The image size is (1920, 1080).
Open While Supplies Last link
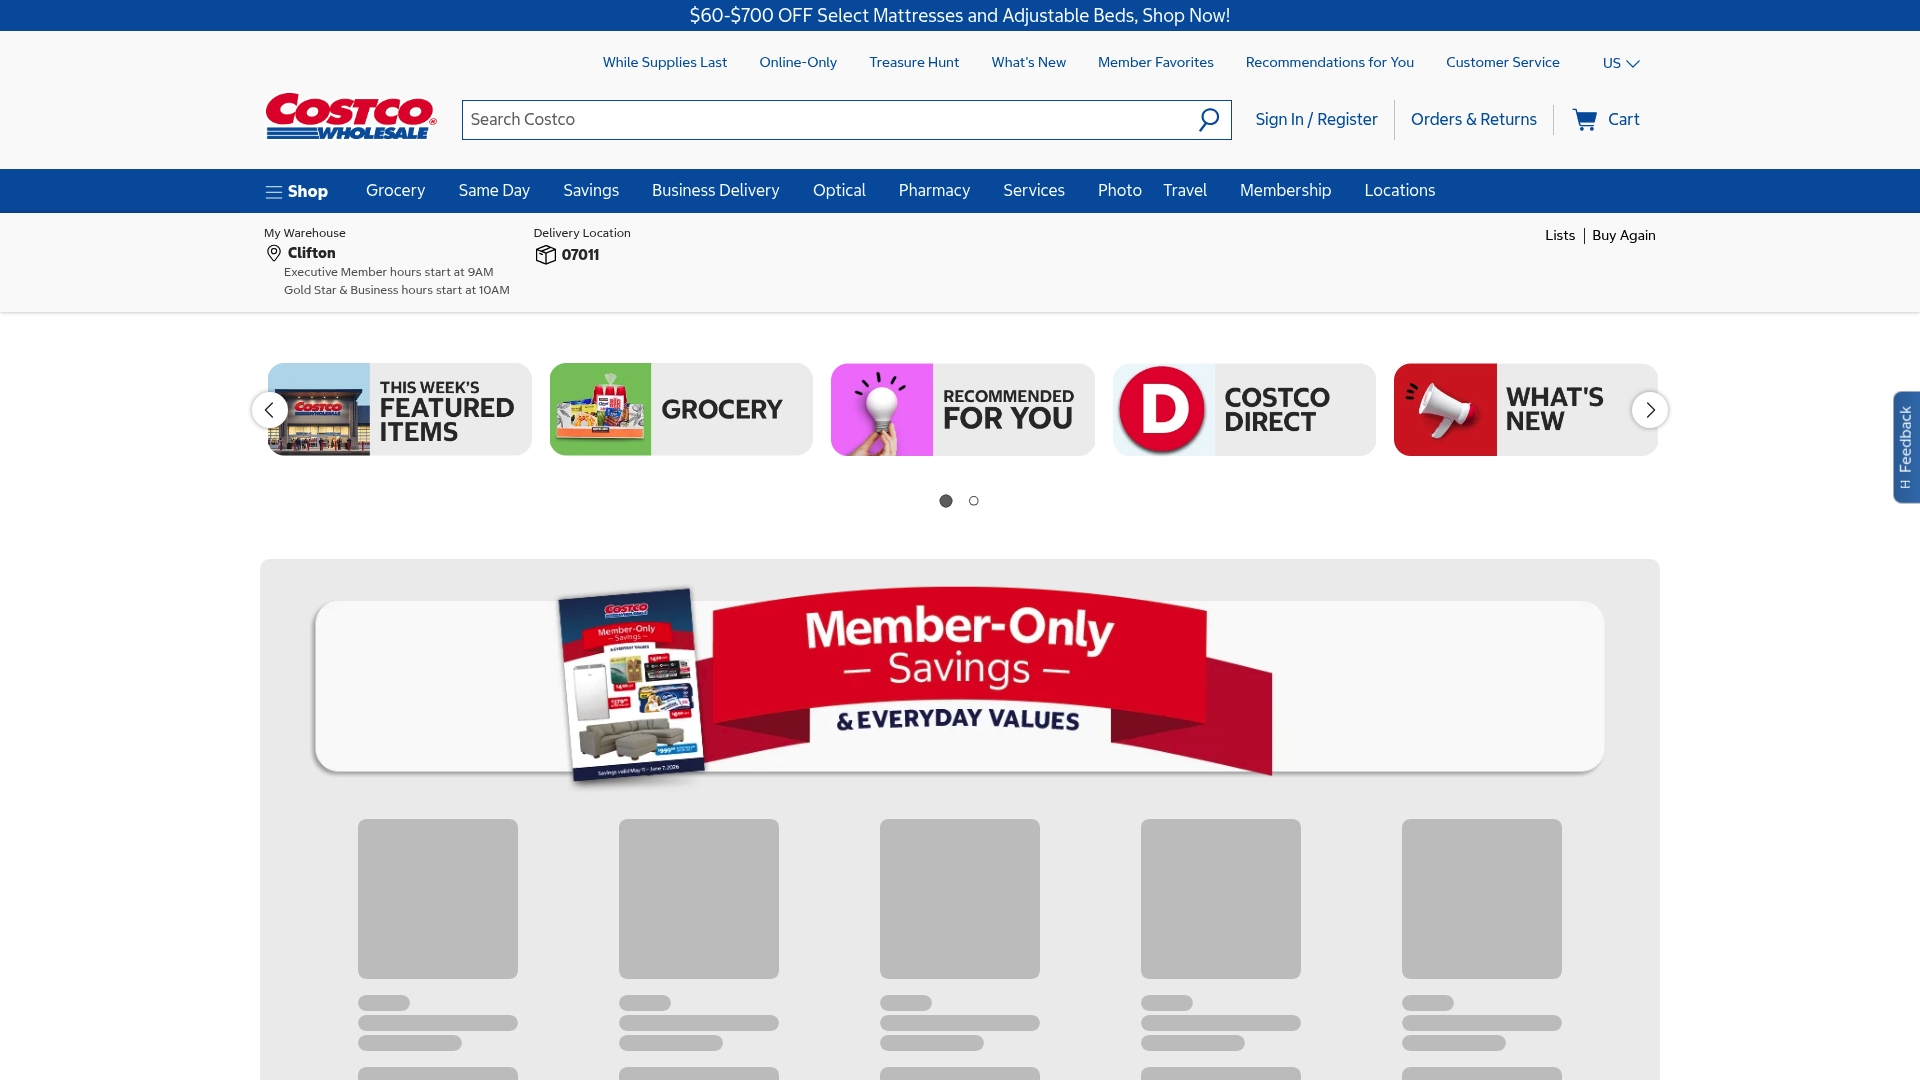pos(665,62)
